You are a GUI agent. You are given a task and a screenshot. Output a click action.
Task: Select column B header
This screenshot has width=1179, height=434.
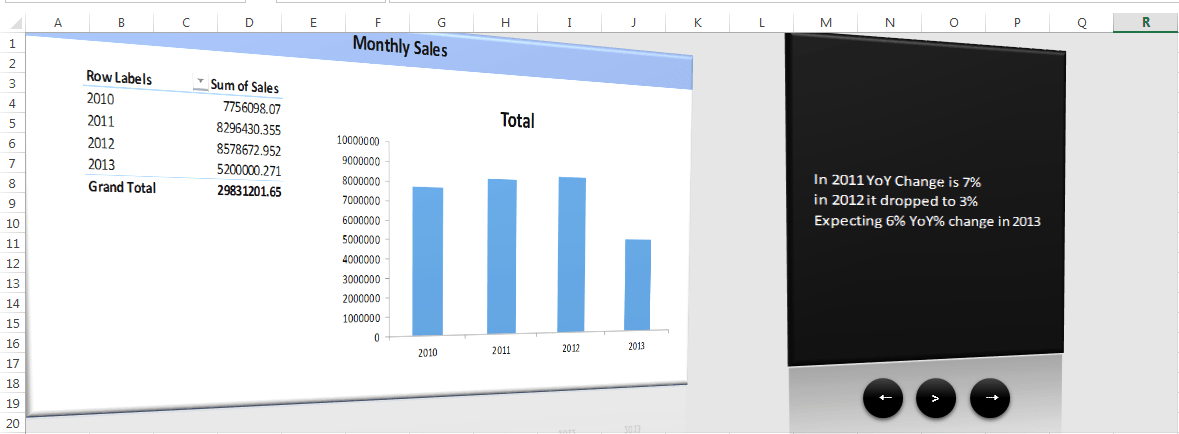121,23
